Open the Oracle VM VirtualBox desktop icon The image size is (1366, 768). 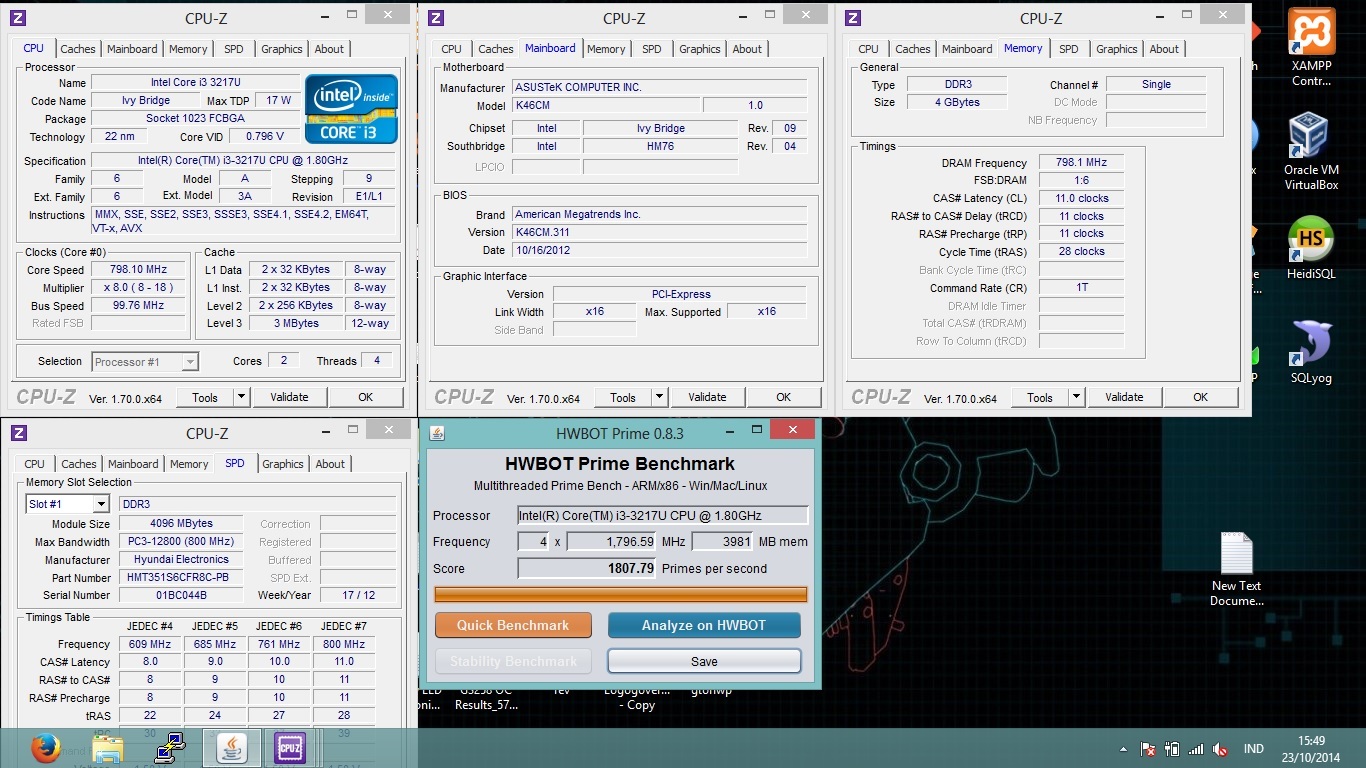pos(1311,151)
